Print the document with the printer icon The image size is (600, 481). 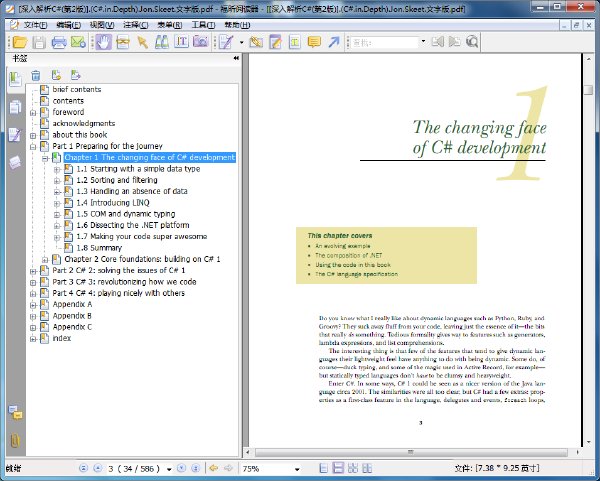click(59, 42)
